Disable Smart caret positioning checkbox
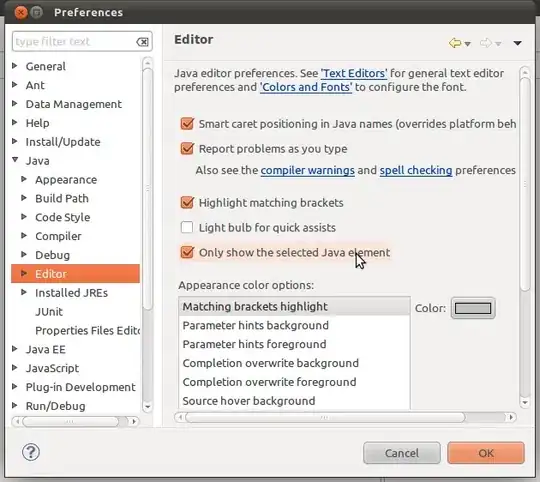540x482 pixels. tap(187, 124)
